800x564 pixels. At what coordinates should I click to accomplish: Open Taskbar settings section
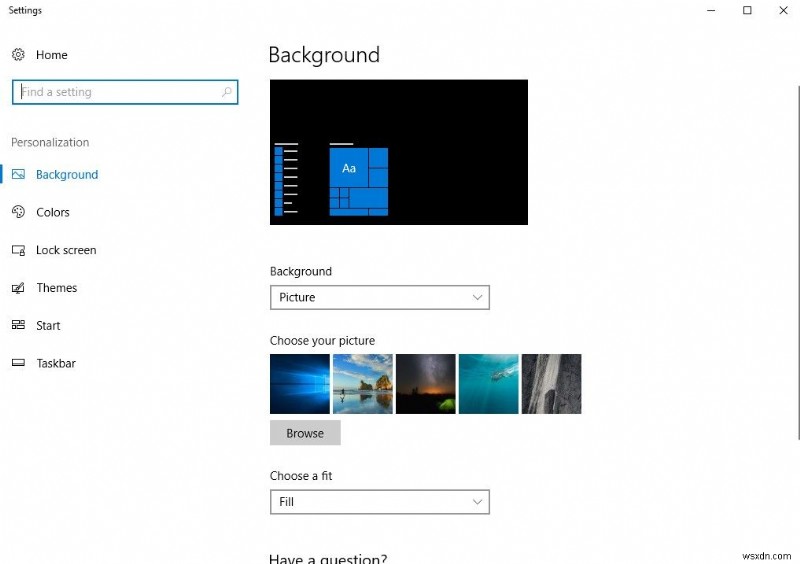click(56, 363)
